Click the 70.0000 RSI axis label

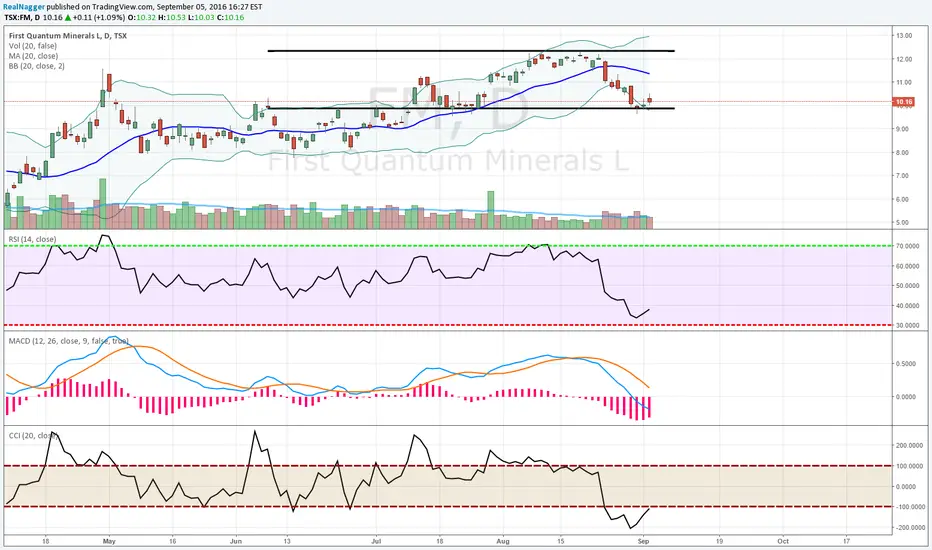[909, 246]
